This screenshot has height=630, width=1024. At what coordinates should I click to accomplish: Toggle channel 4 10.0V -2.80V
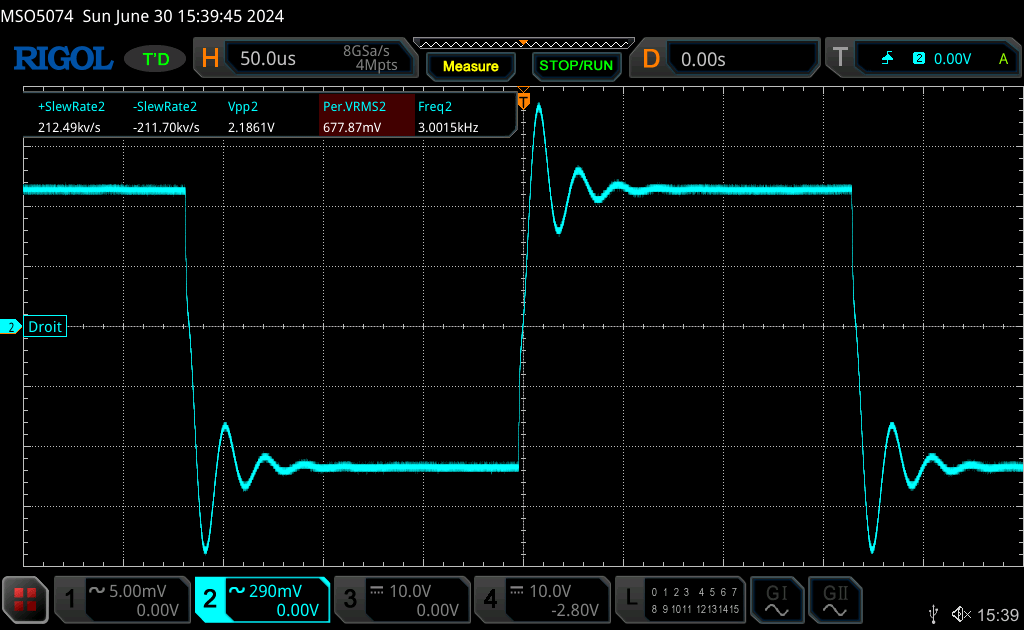pos(541,600)
